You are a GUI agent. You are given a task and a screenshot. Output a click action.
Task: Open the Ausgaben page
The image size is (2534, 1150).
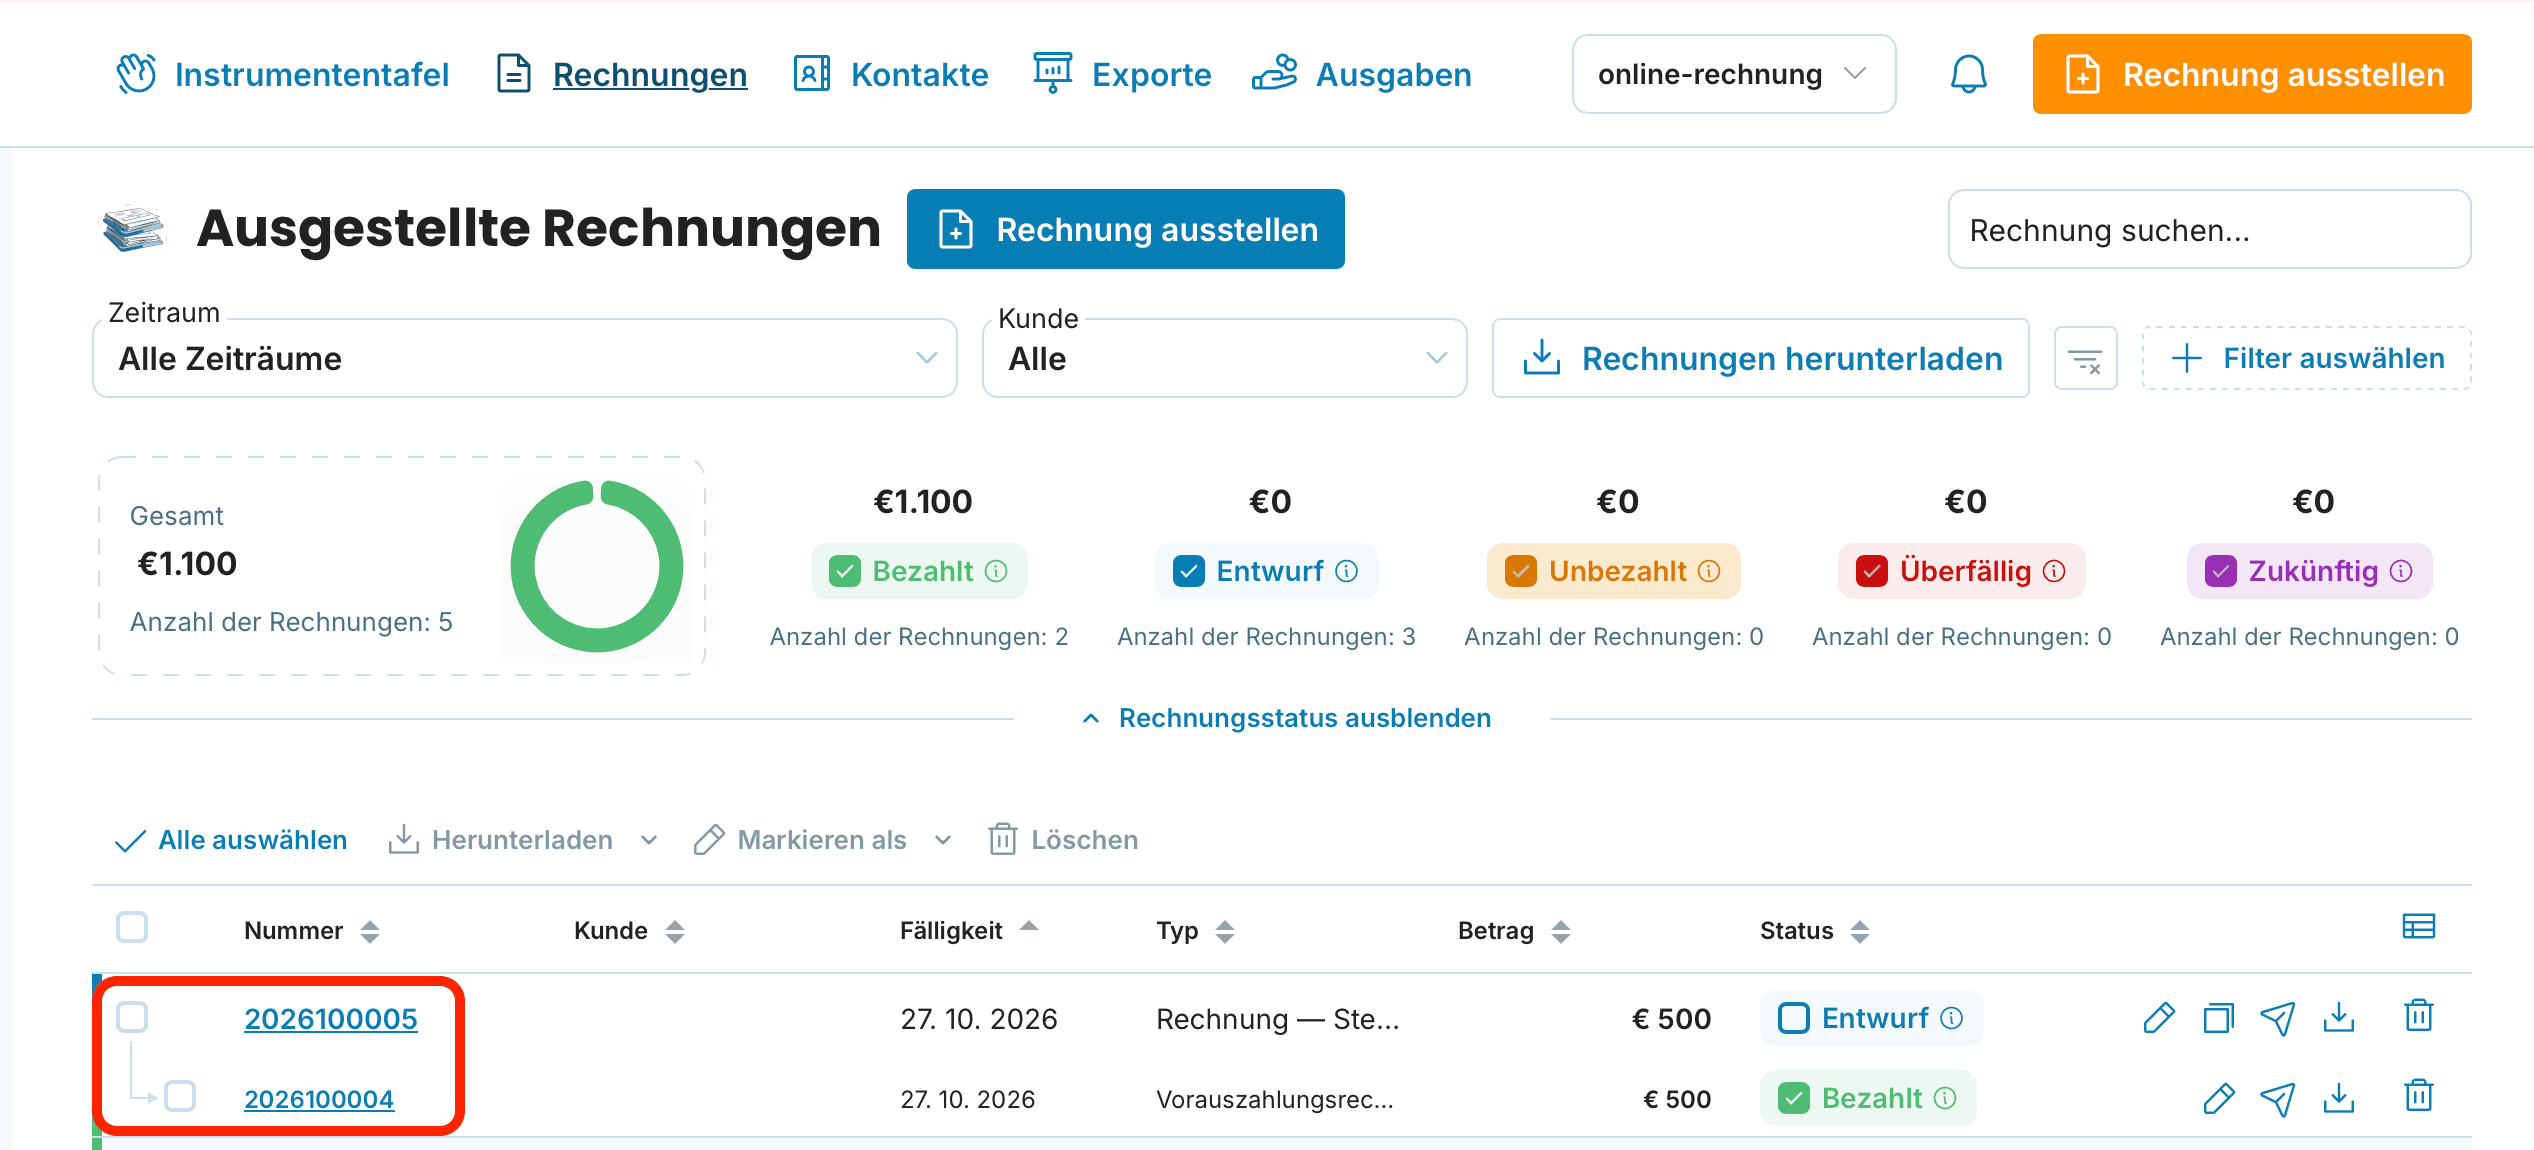click(x=1362, y=74)
